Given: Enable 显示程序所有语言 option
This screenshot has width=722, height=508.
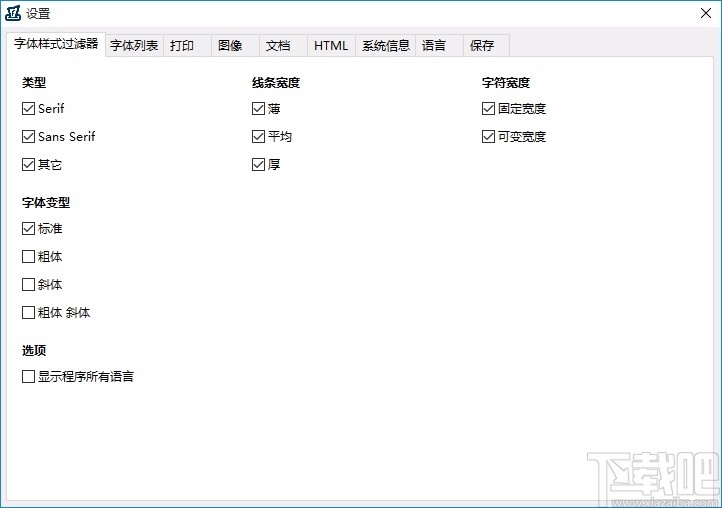Looking at the screenshot, I should coord(29,377).
